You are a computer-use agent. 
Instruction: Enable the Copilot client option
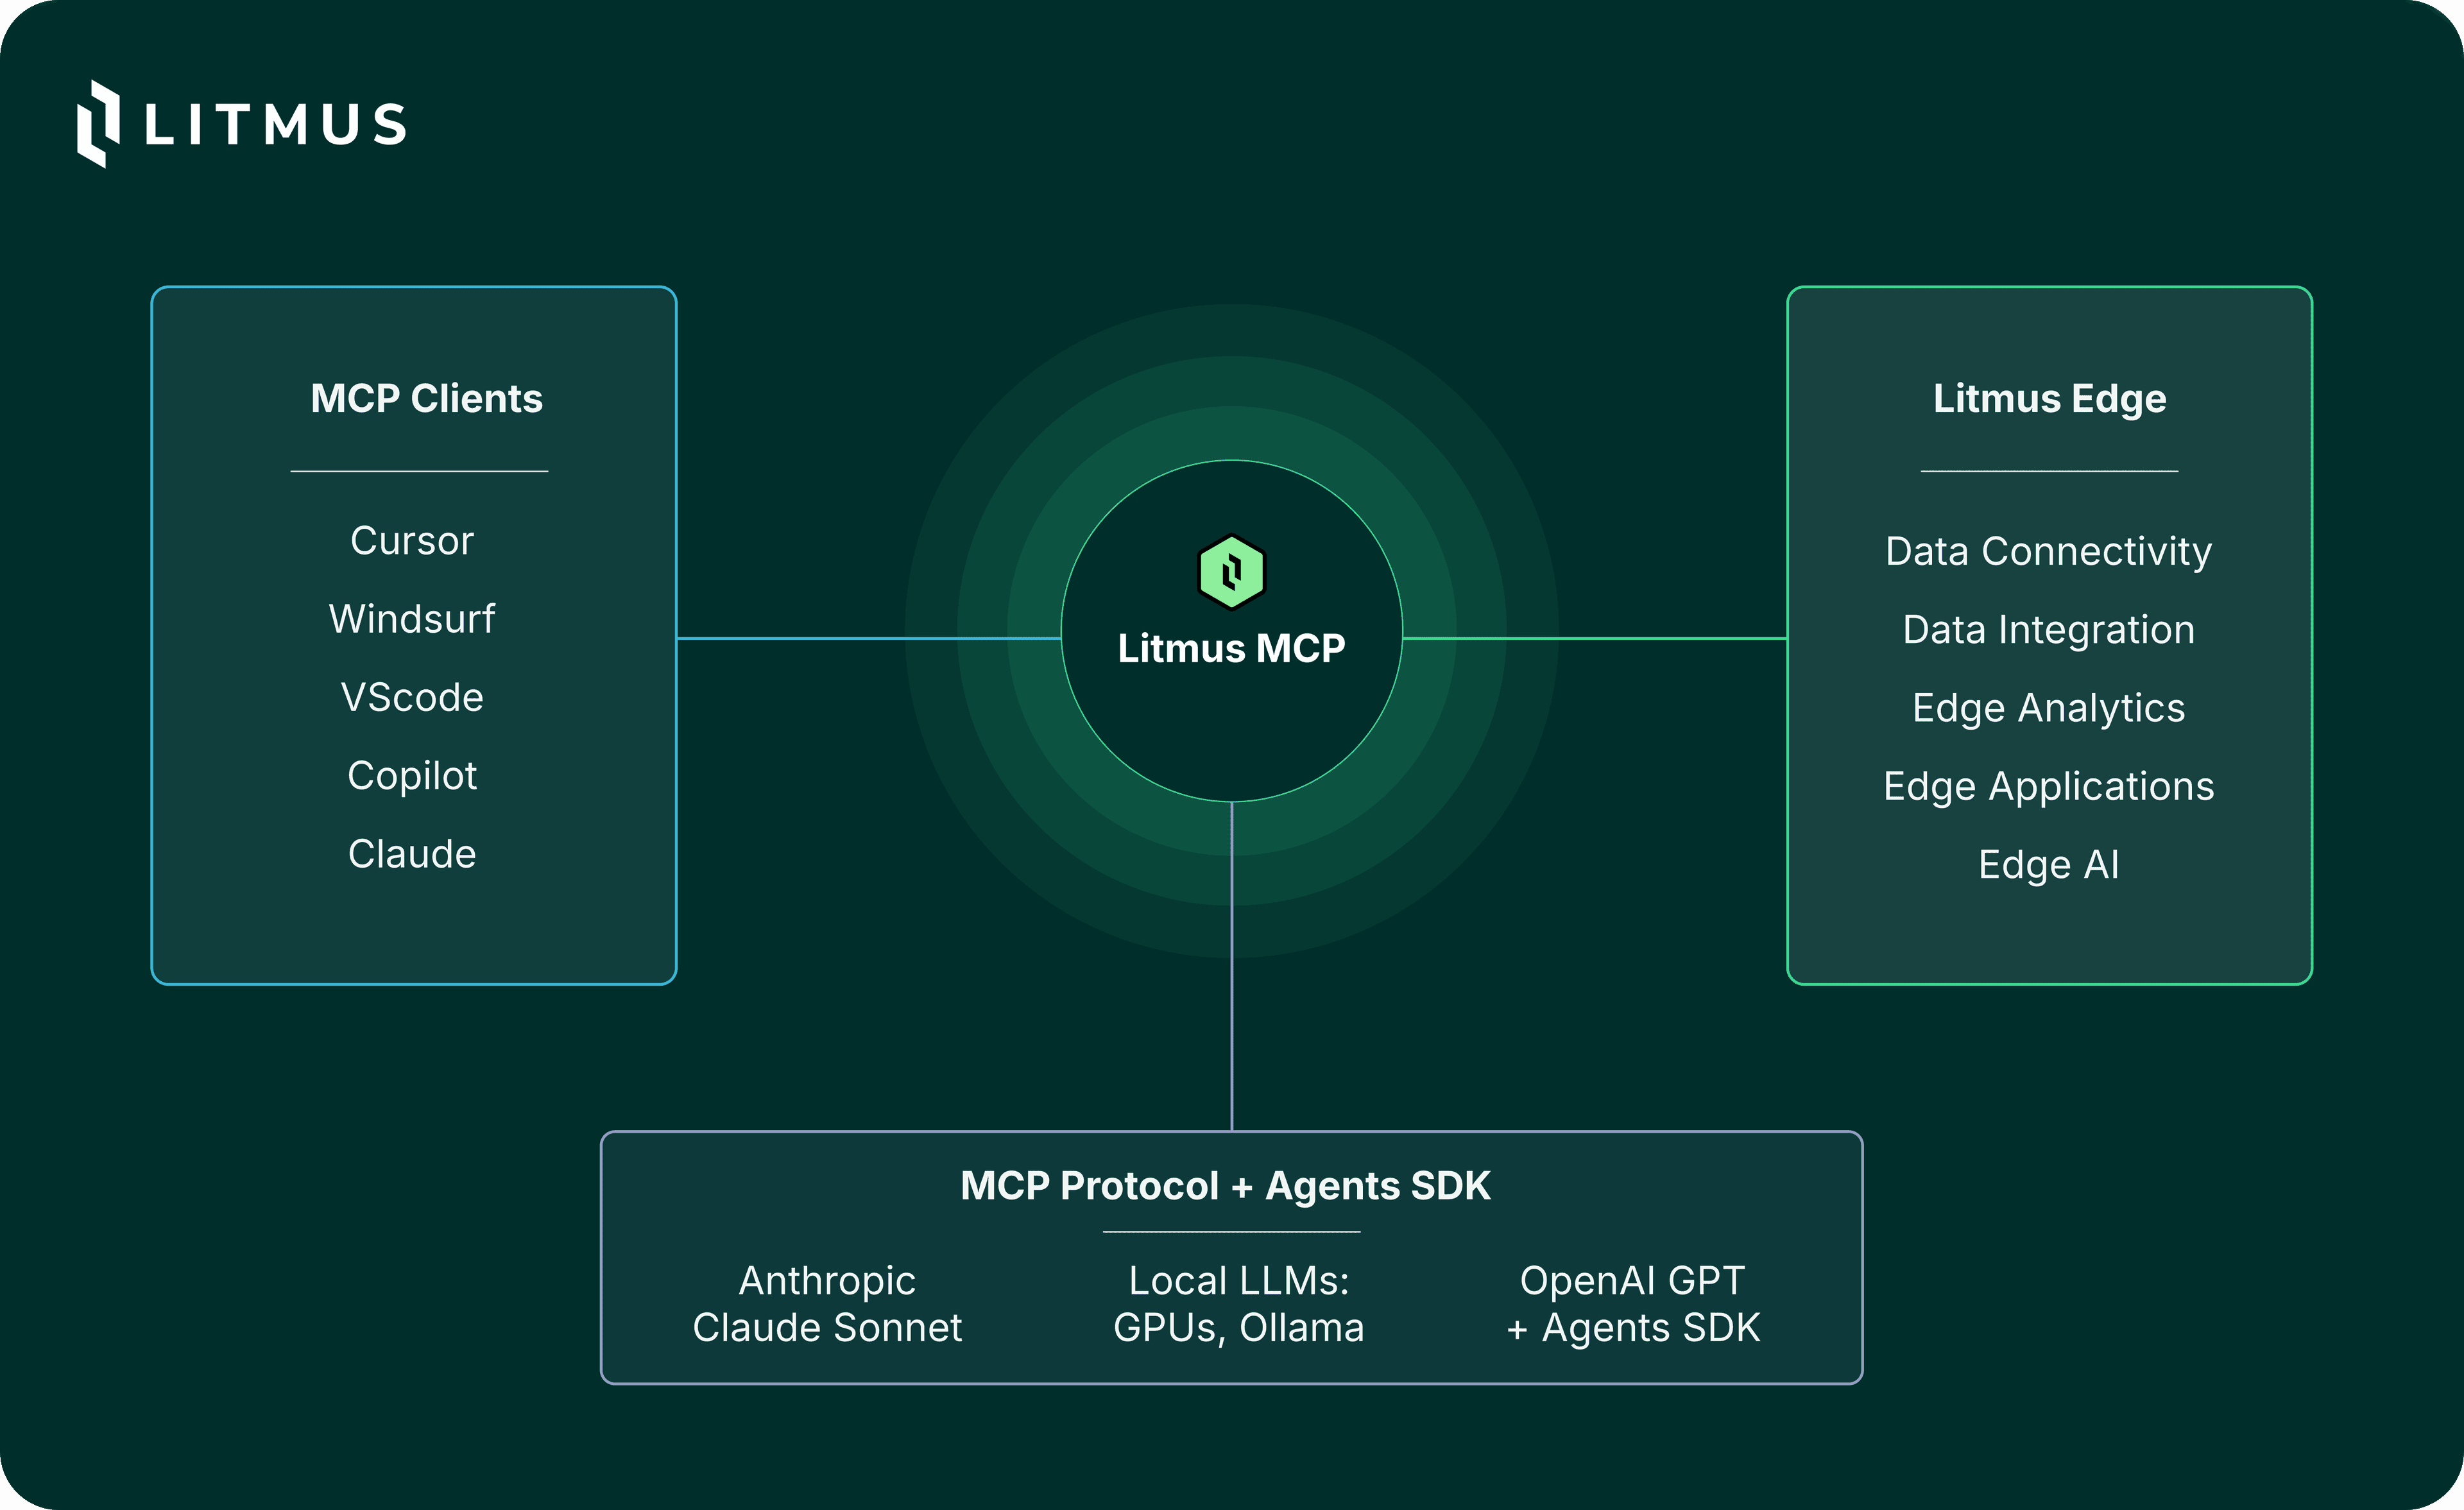pyautogui.click(x=412, y=775)
